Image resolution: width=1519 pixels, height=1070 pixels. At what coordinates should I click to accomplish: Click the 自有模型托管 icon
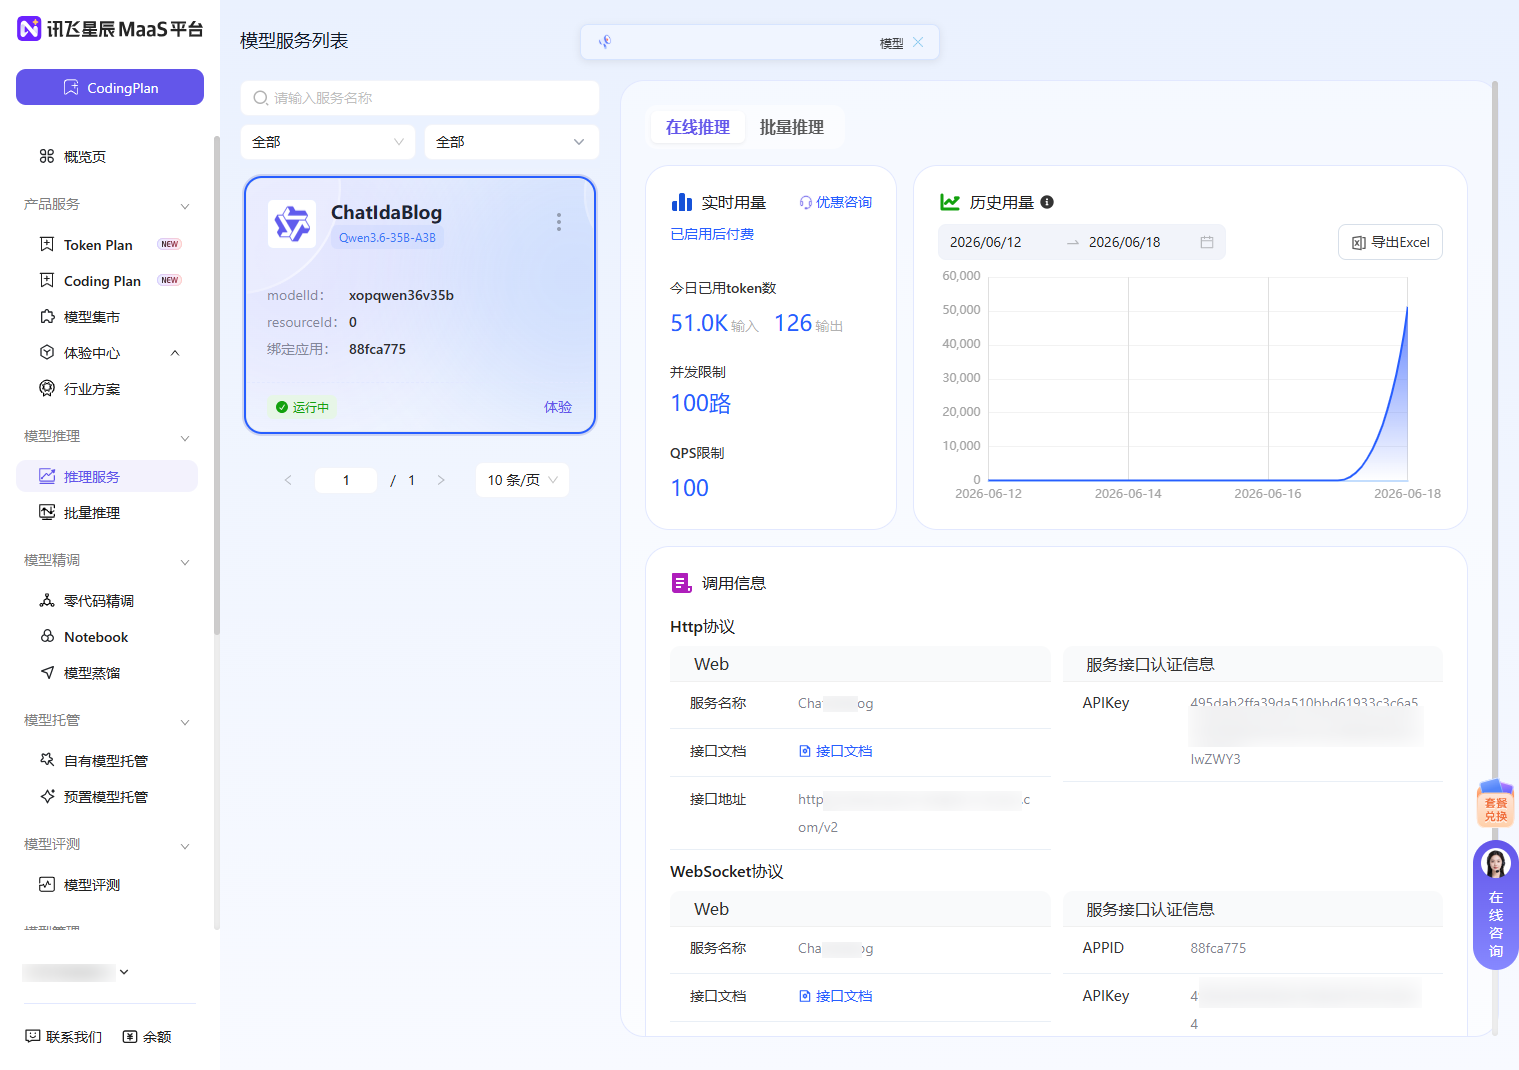[x=47, y=761]
